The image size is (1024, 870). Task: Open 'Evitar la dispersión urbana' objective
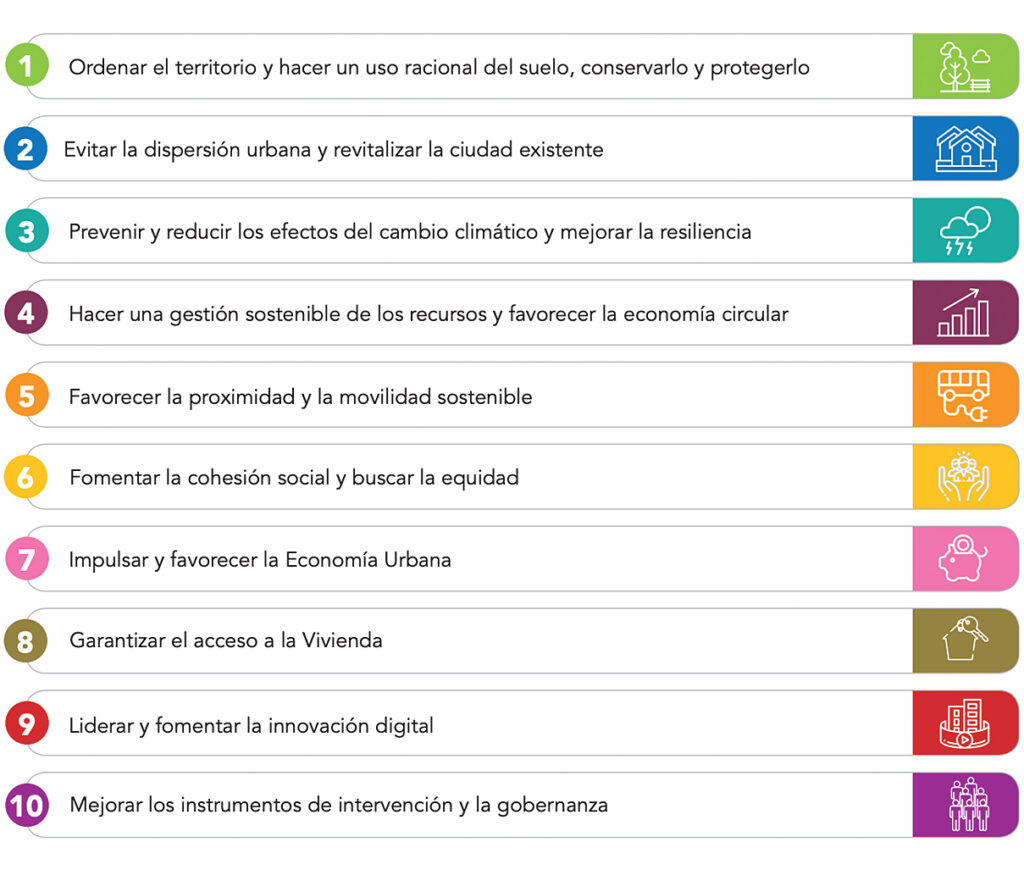point(333,150)
